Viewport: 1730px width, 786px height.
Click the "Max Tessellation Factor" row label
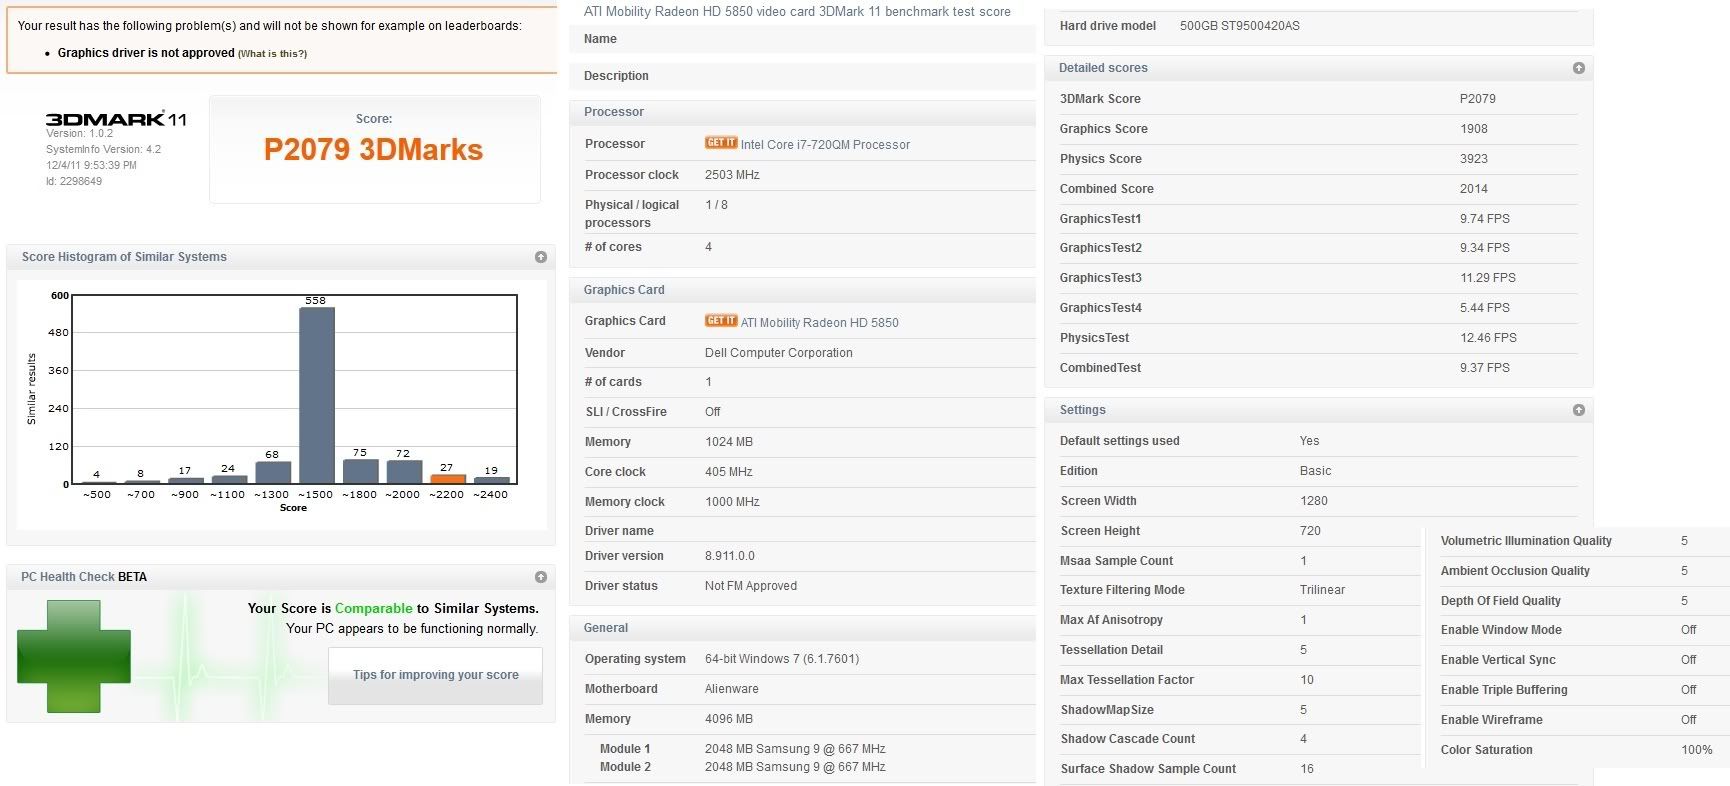click(x=1127, y=680)
